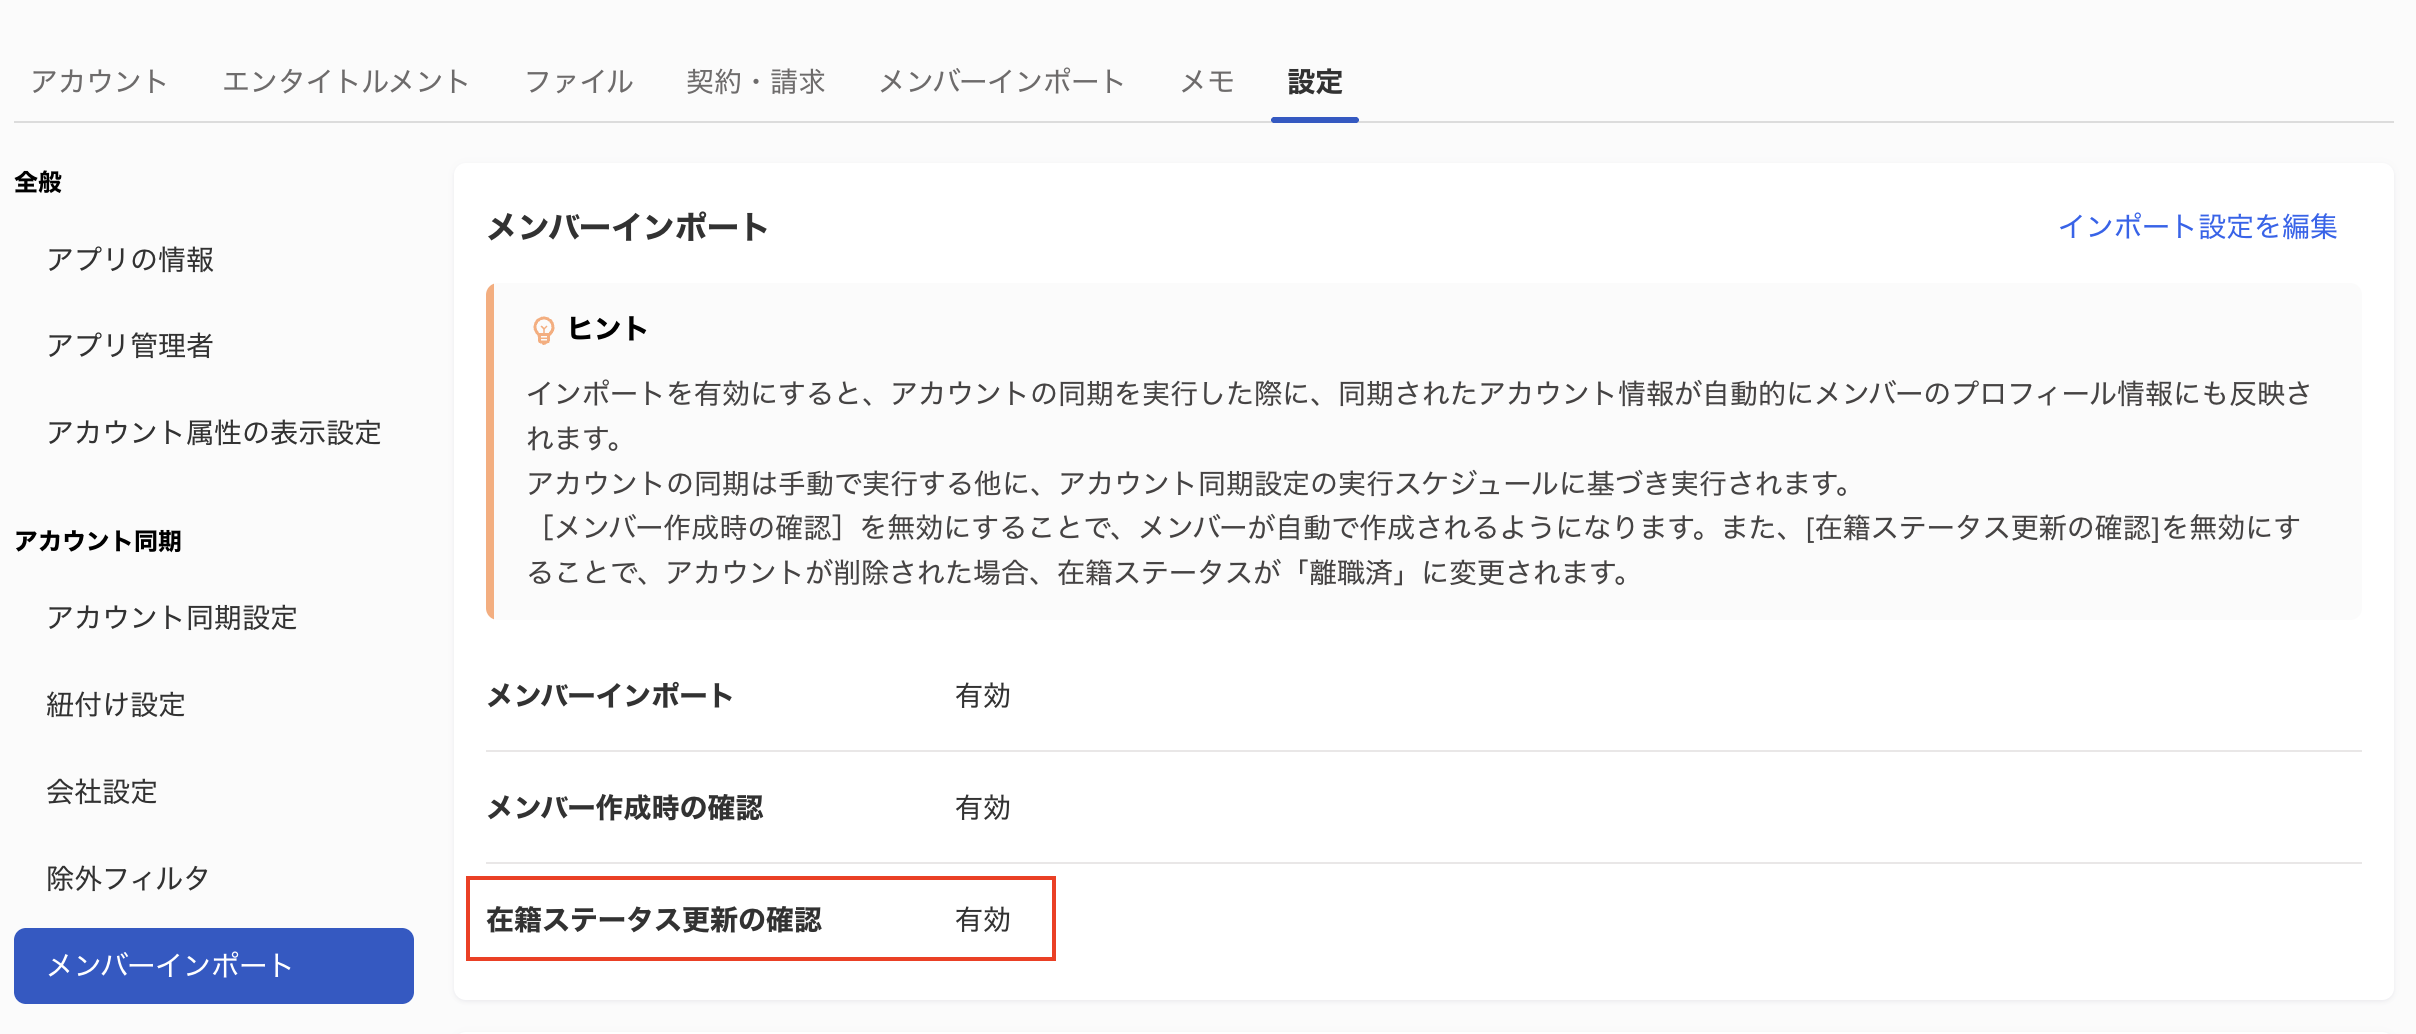The height and width of the screenshot is (1034, 2416).
Task: Open 除外フィルタ in the sidebar
Action: [128, 878]
